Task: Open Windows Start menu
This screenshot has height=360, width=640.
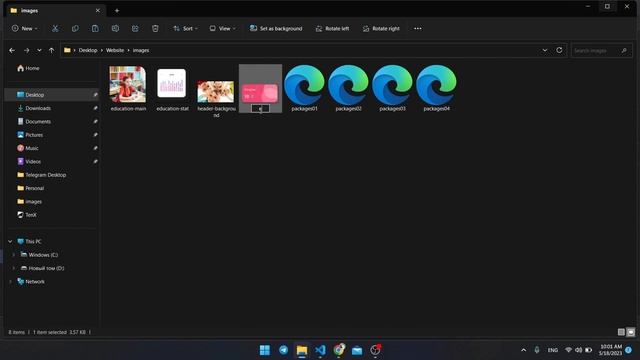Action: (265, 350)
